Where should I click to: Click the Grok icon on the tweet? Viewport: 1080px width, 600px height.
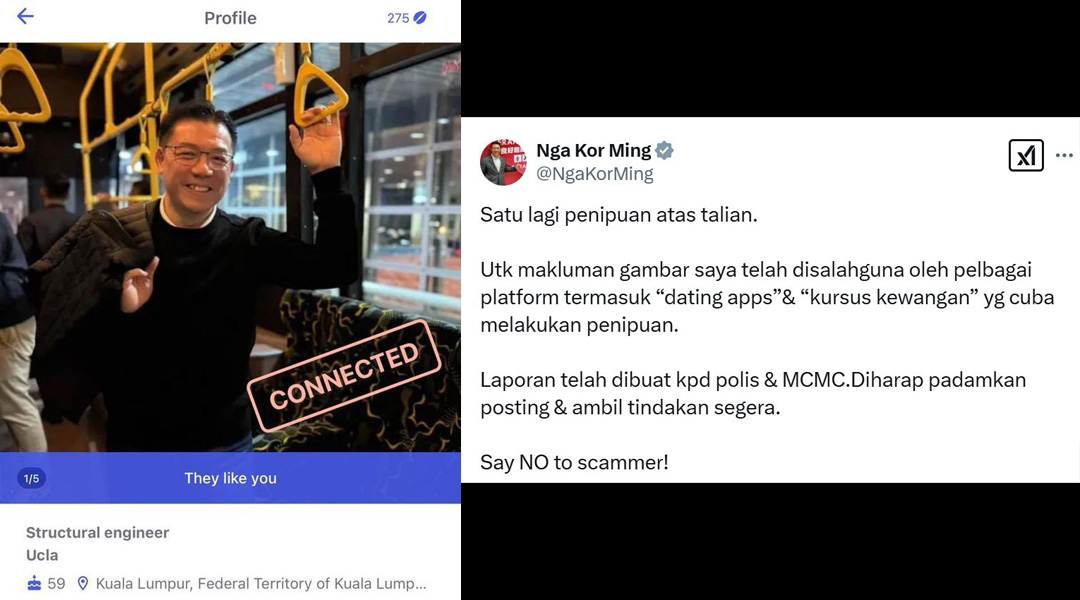(x=1026, y=155)
